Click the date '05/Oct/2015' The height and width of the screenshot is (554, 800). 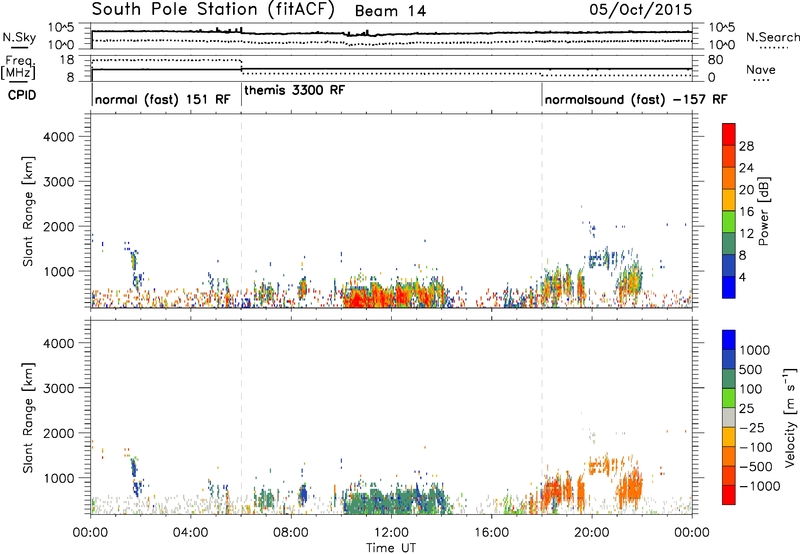641,10
